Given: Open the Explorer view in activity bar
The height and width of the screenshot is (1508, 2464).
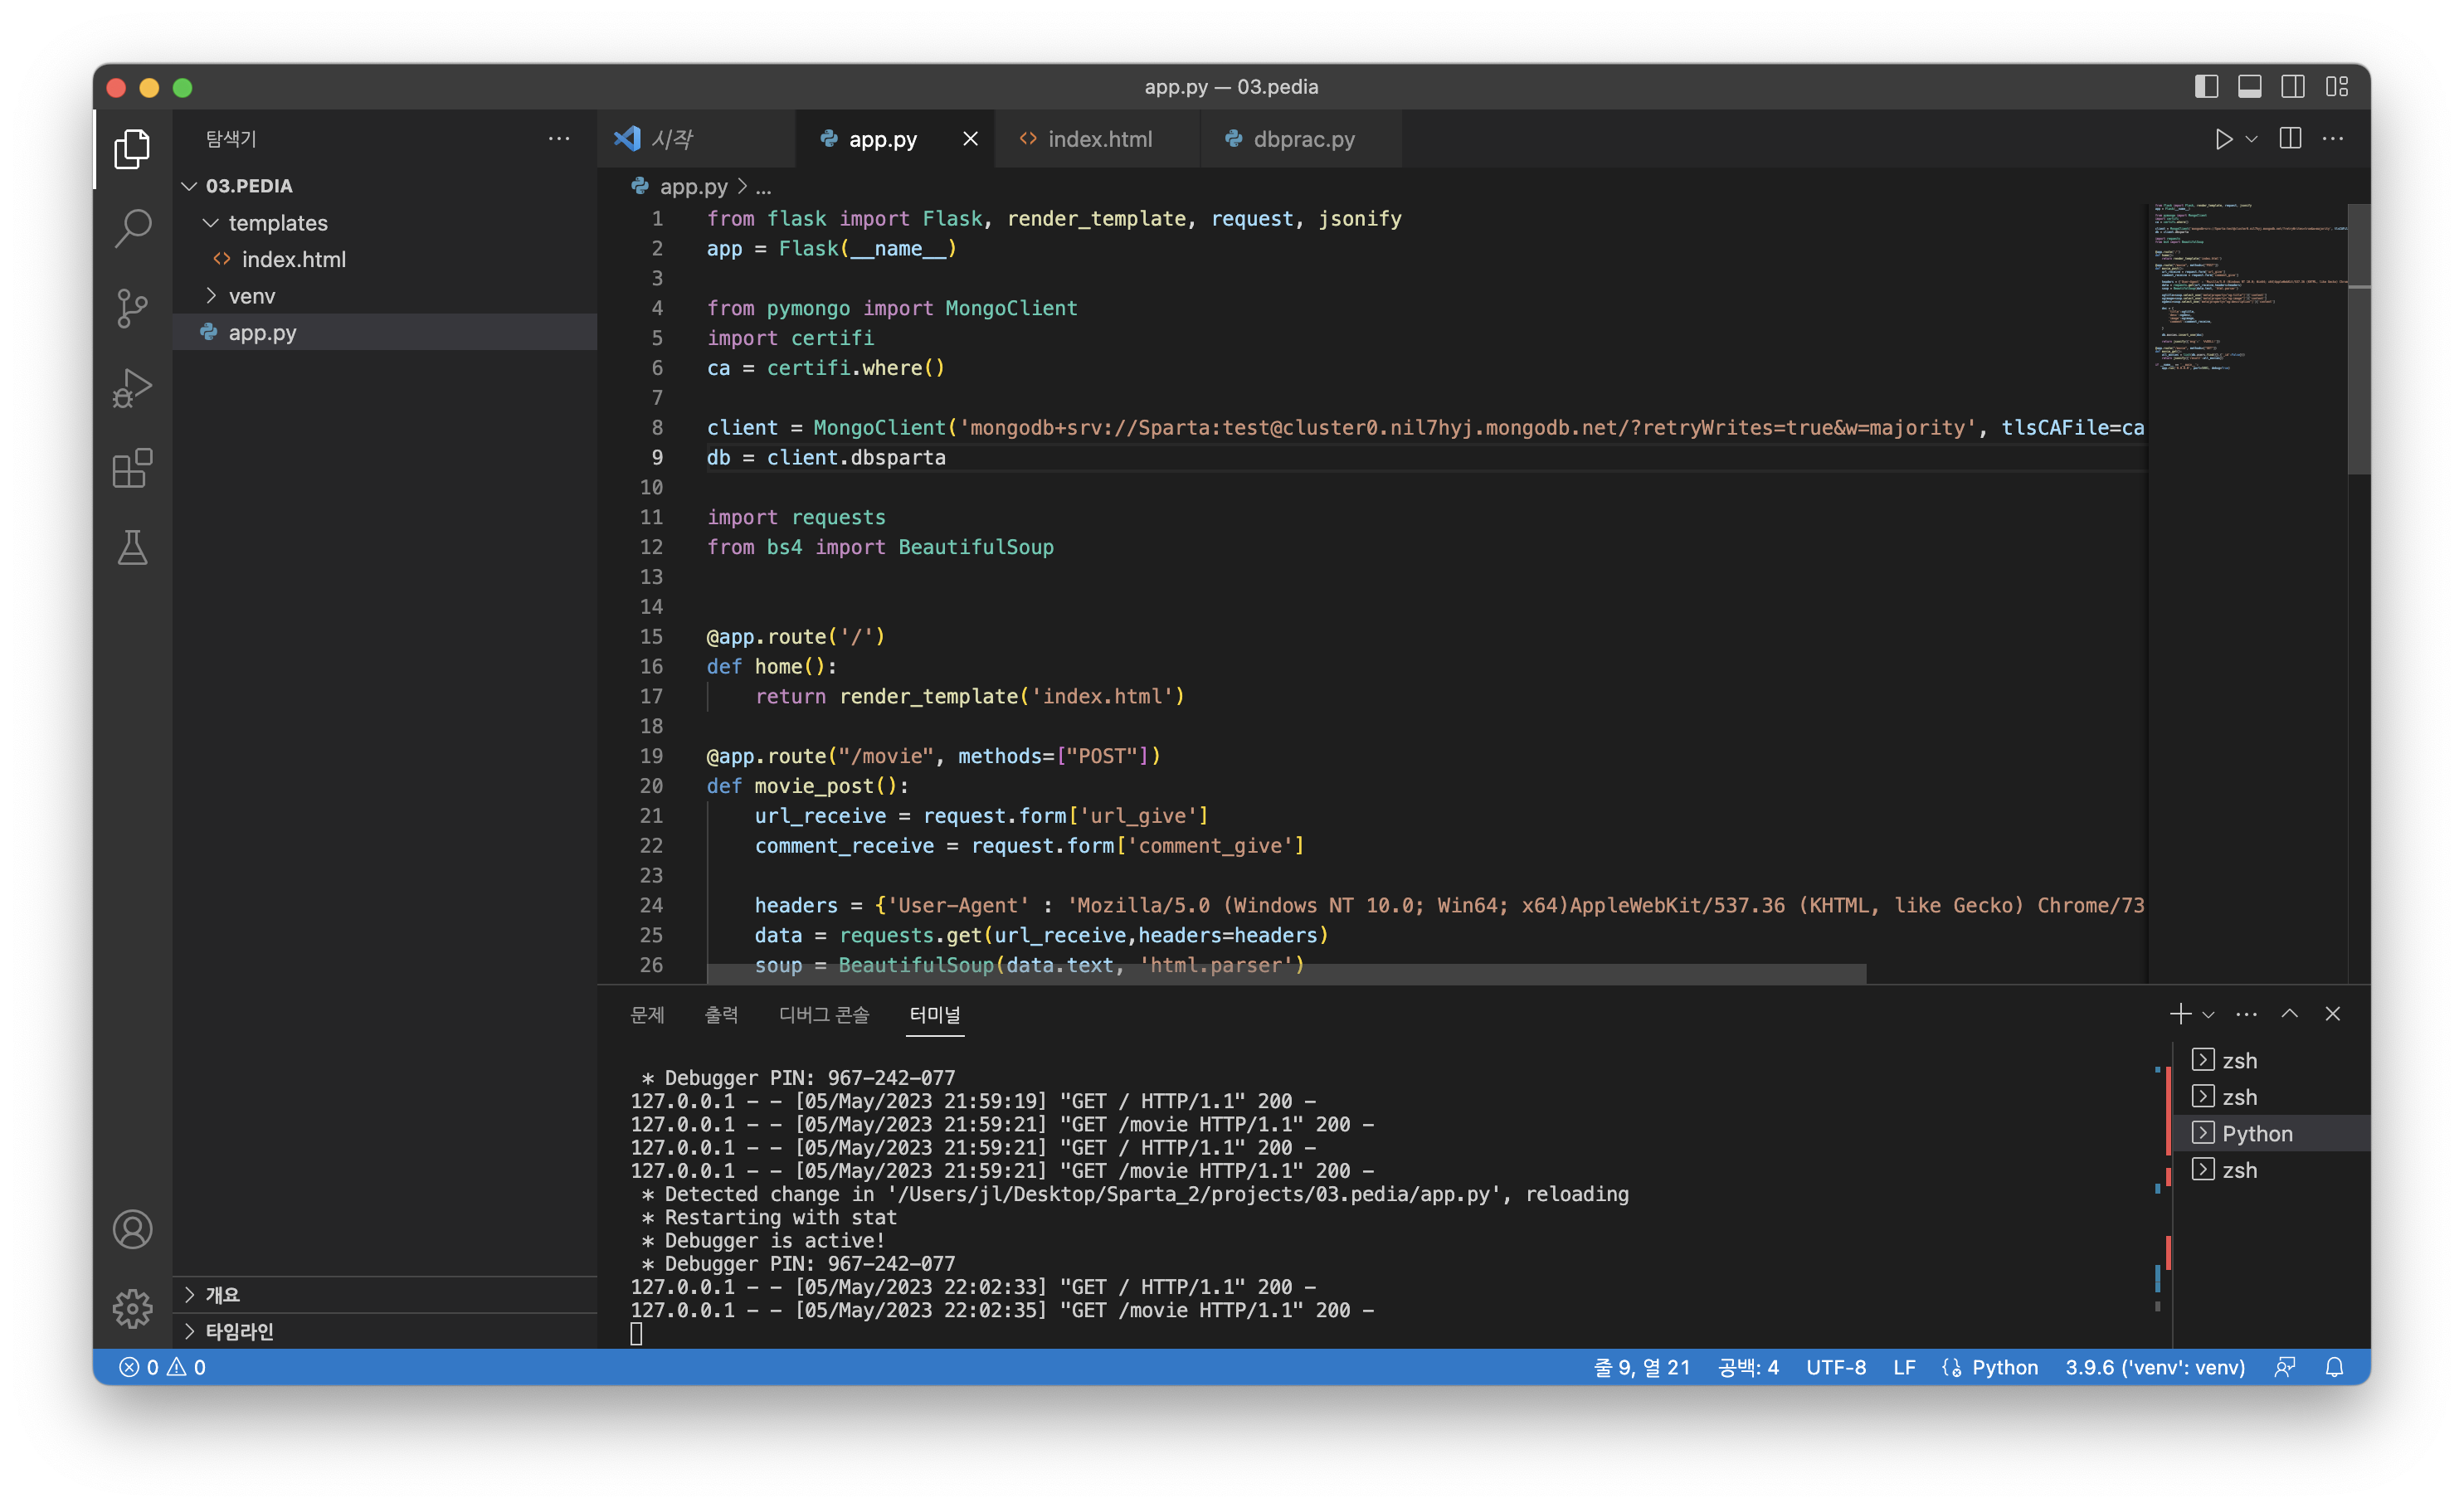Looking at the screenshot, I should 132,149.
